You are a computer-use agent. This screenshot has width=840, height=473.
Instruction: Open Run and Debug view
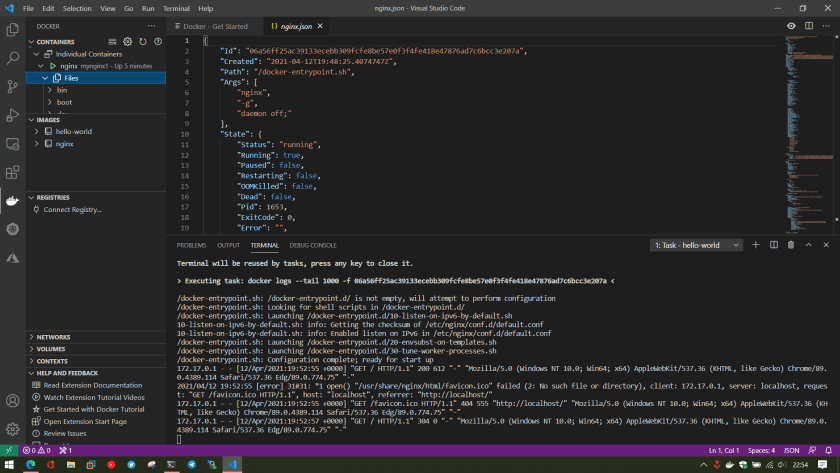pyautogui.click(x=12, y=115)
